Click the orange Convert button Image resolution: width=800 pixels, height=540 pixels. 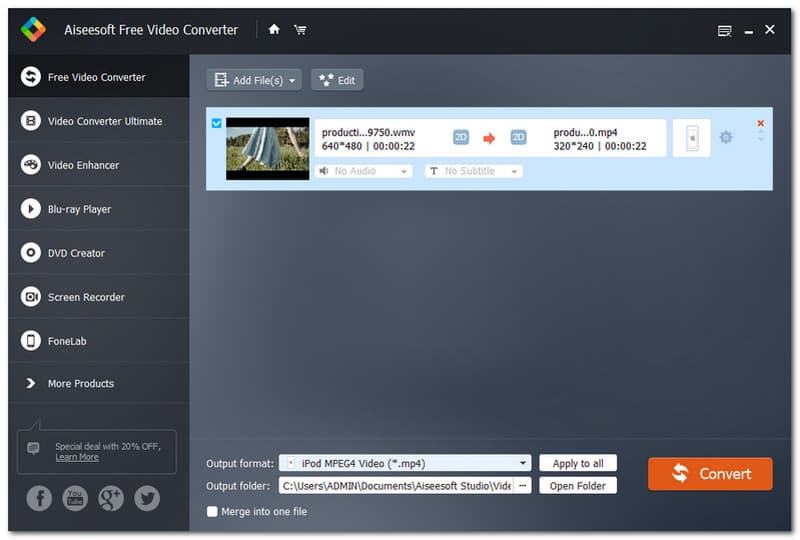tap(710, 473)
